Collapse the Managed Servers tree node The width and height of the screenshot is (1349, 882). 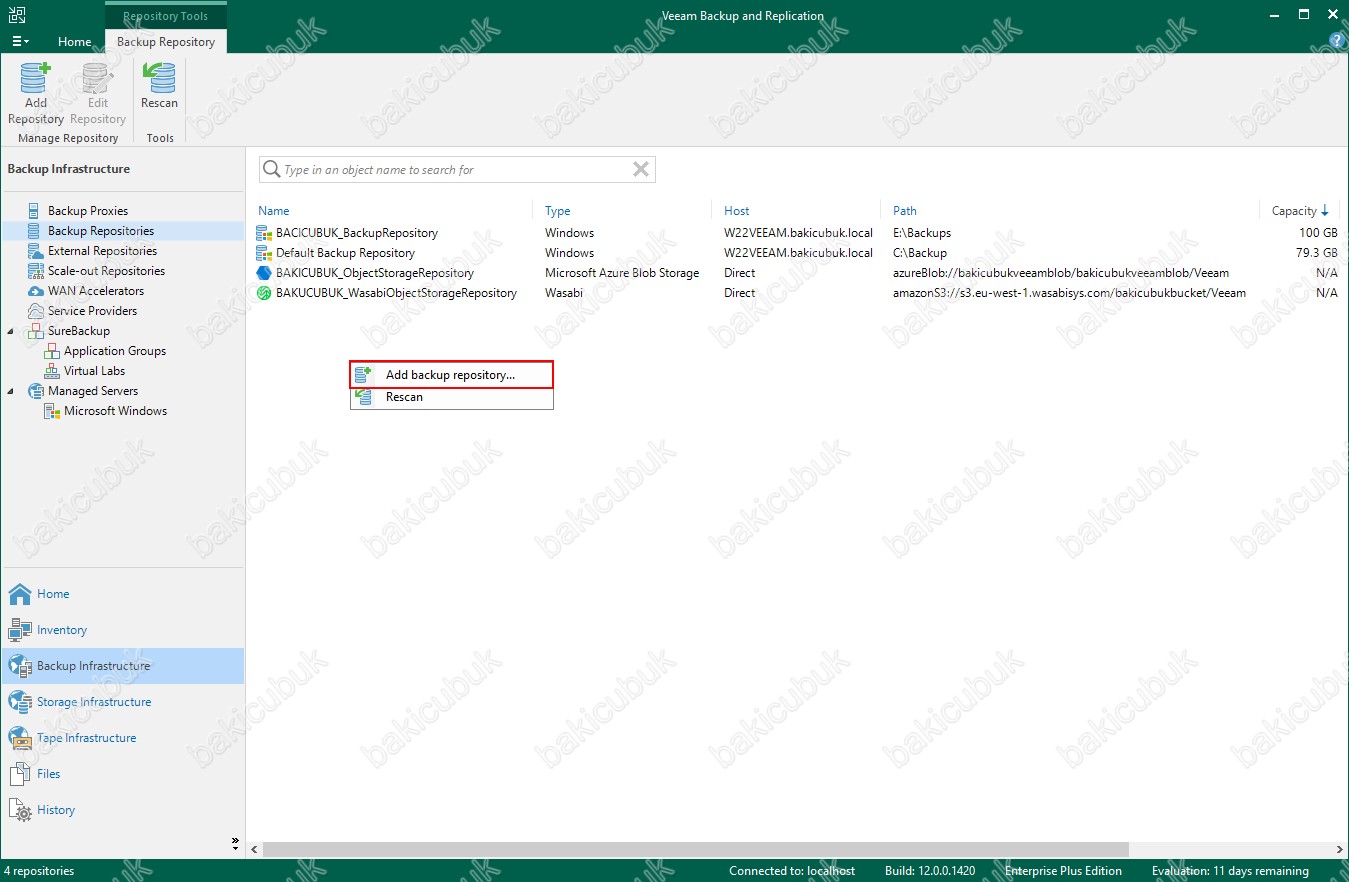click(x=11, y=391)
